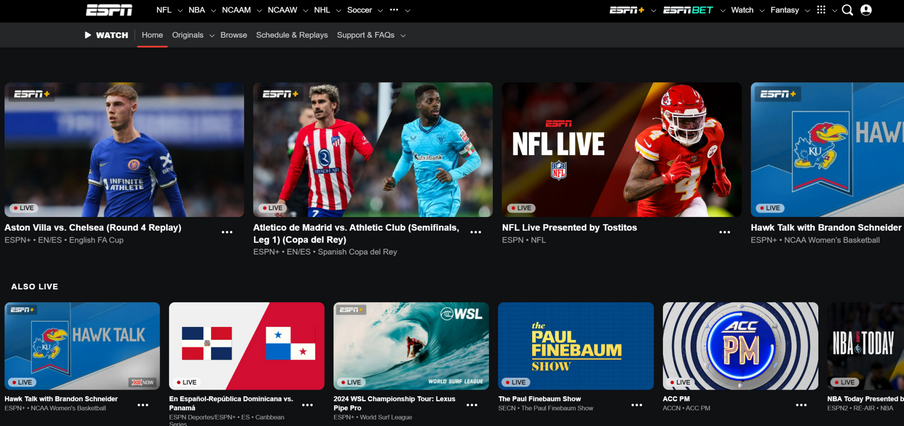Open the more sports ellipsis in header
The width and height of the screenshot is (904, 426).
pyautogui.click(x=394, y=10)
